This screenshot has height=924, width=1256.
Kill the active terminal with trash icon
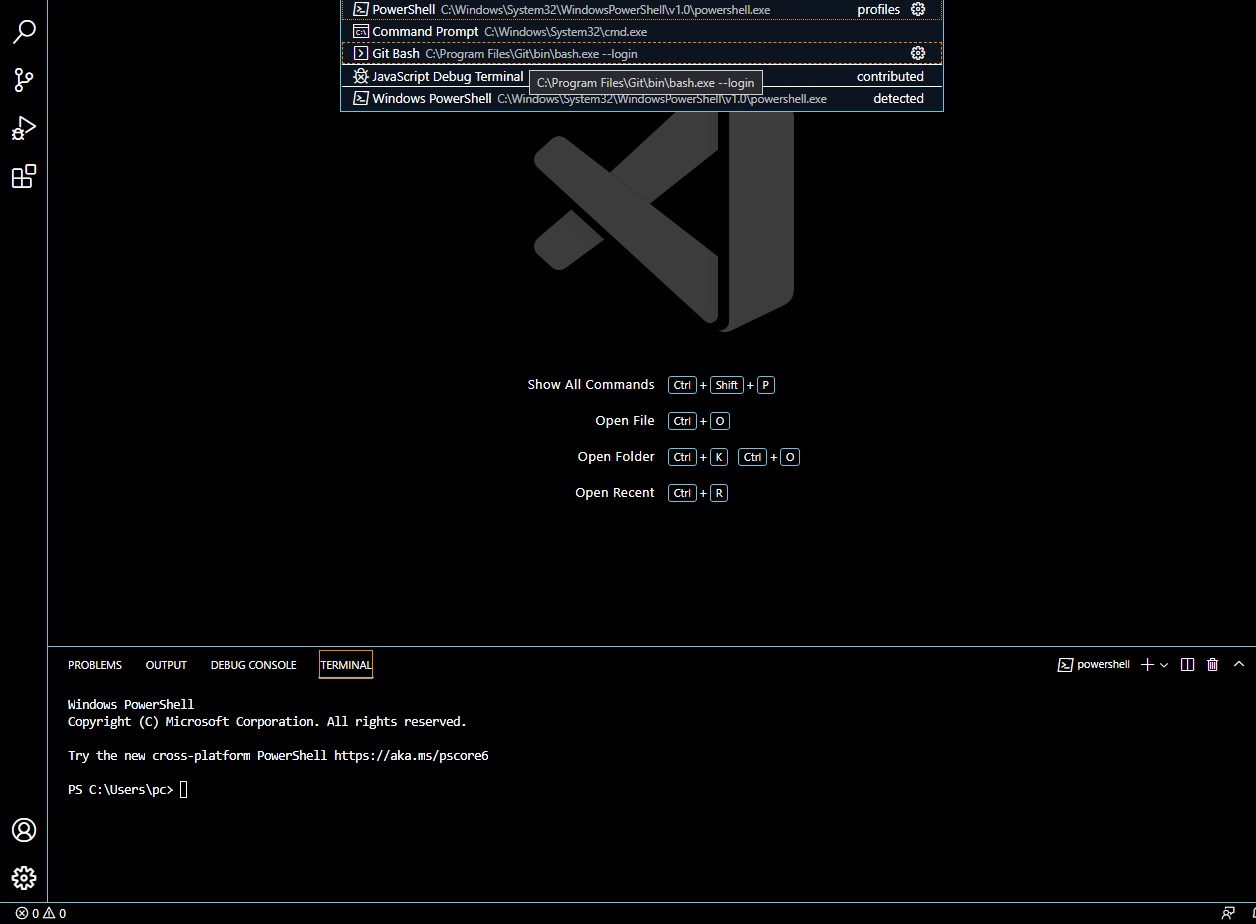coord(1212,664)
